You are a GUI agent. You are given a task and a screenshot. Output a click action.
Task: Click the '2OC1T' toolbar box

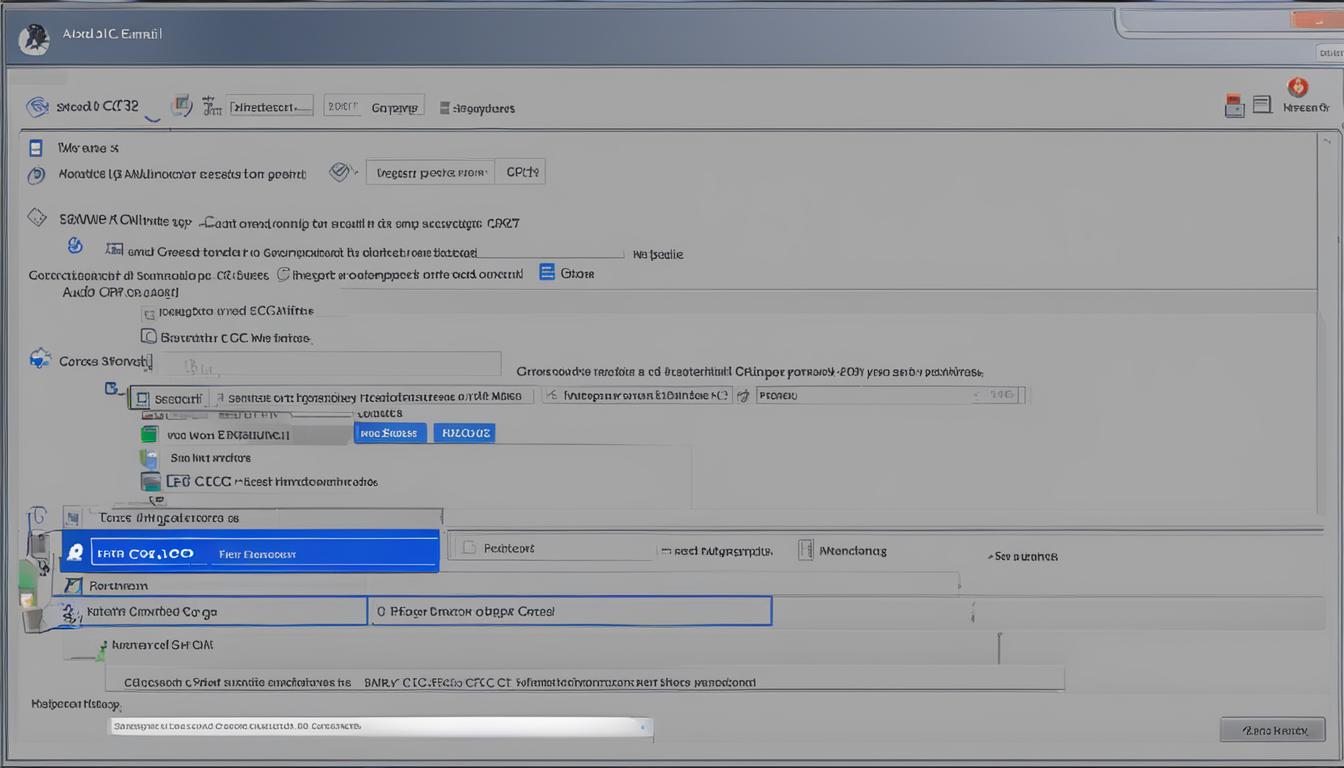(x=342, y=106)
